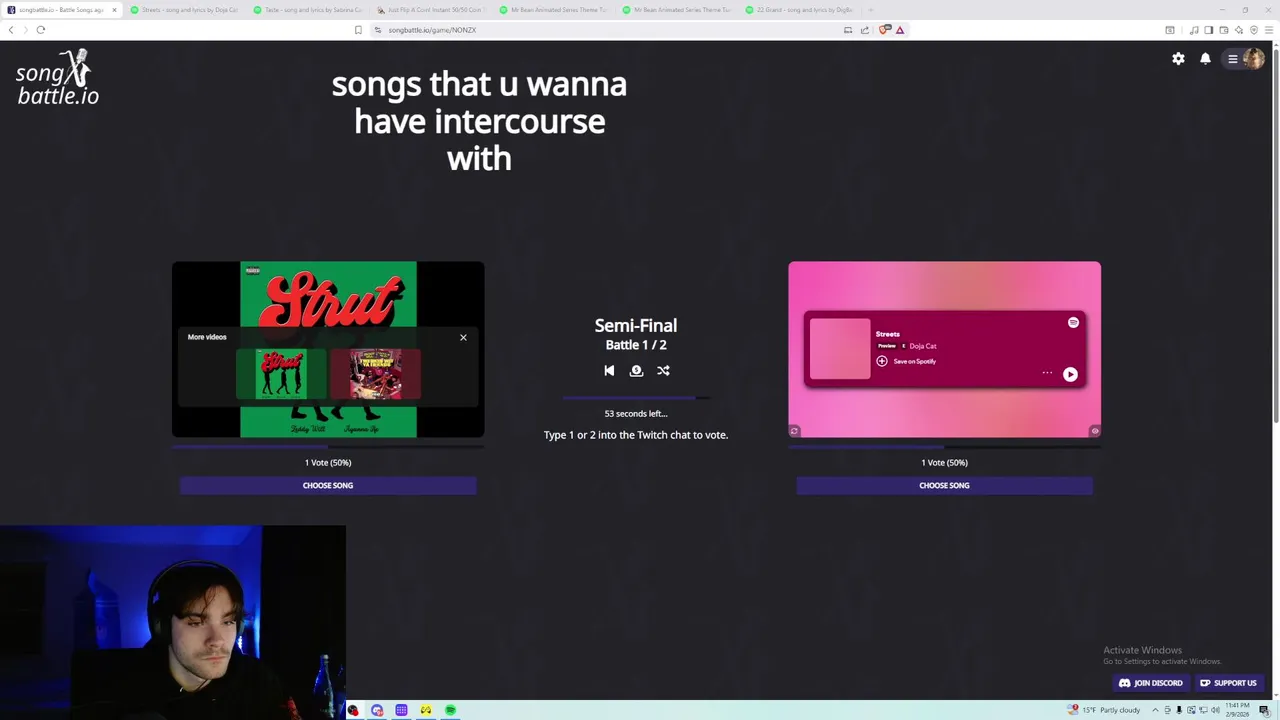Open the volume control in system tray

[1215, 710]
